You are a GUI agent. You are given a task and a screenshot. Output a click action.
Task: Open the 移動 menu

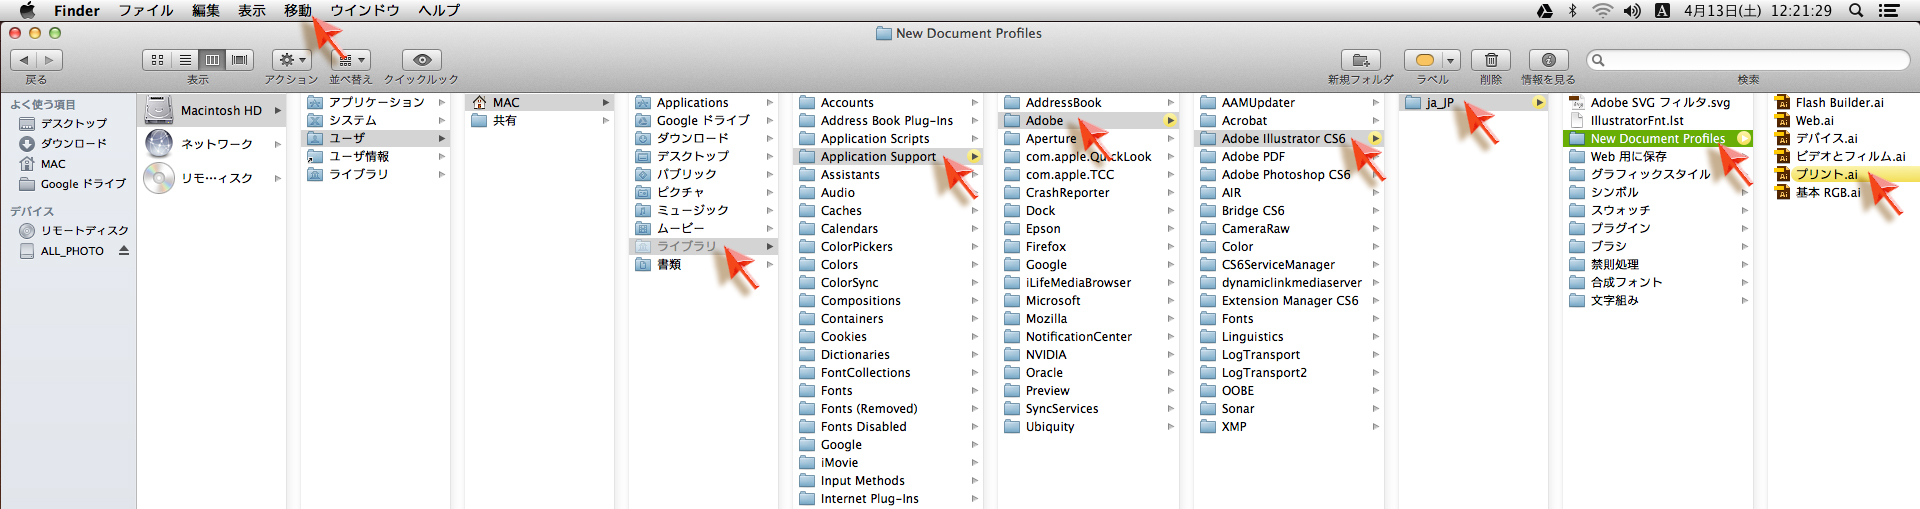tap(298, 10)
